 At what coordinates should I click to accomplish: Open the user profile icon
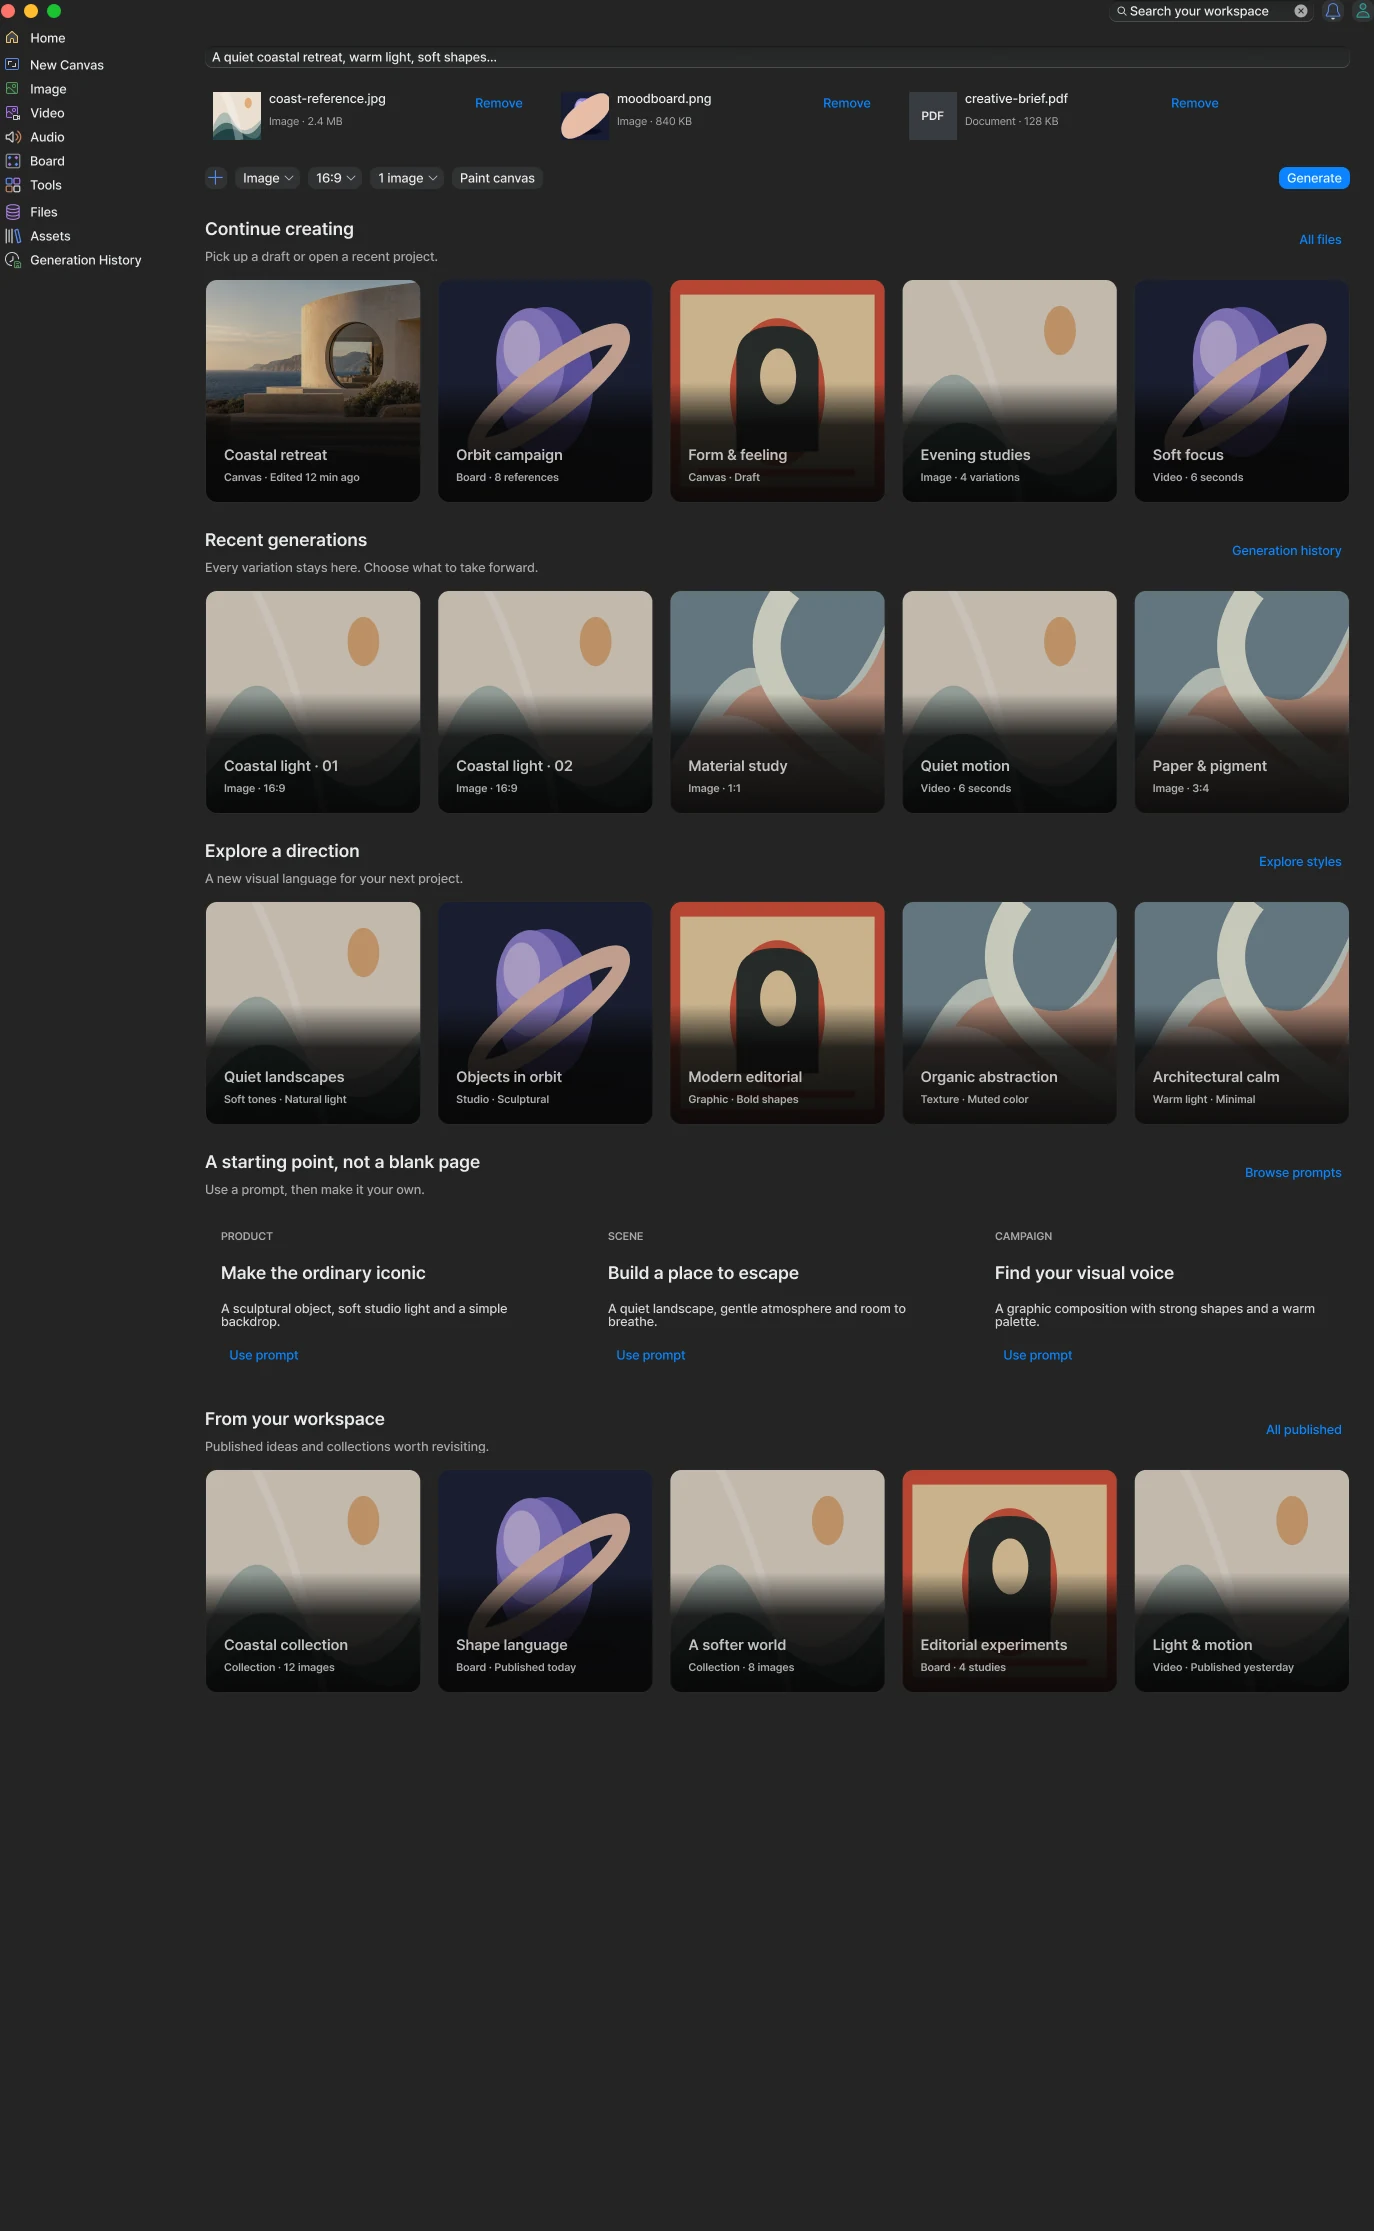click(1362, 11)
